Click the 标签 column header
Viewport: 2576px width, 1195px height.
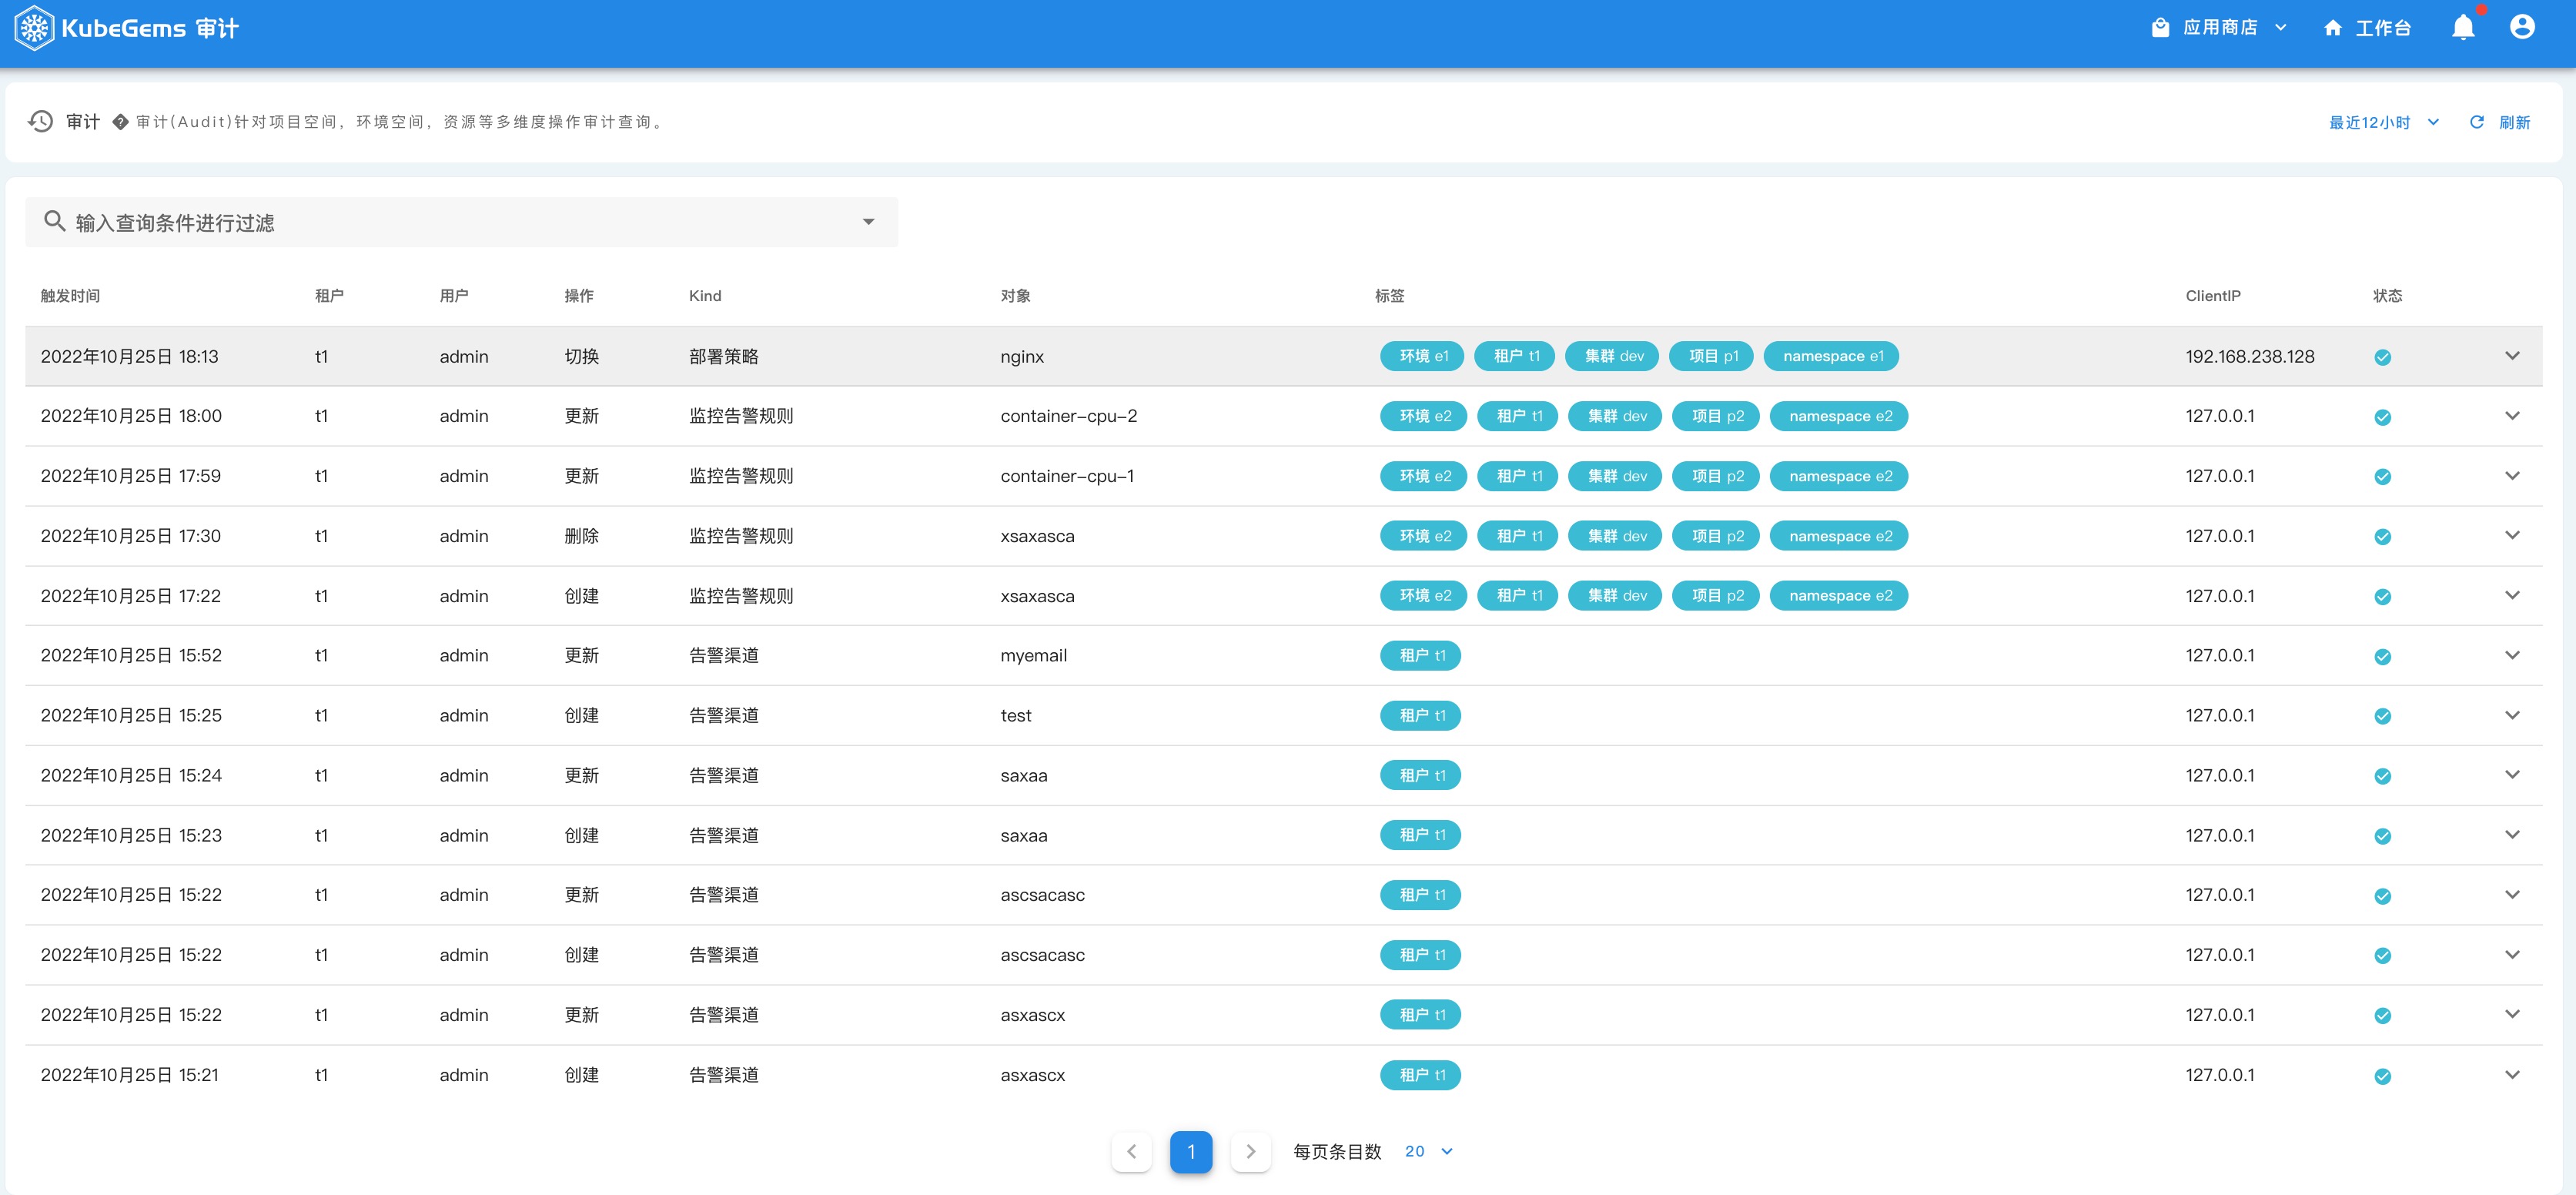click(1390, 296)
